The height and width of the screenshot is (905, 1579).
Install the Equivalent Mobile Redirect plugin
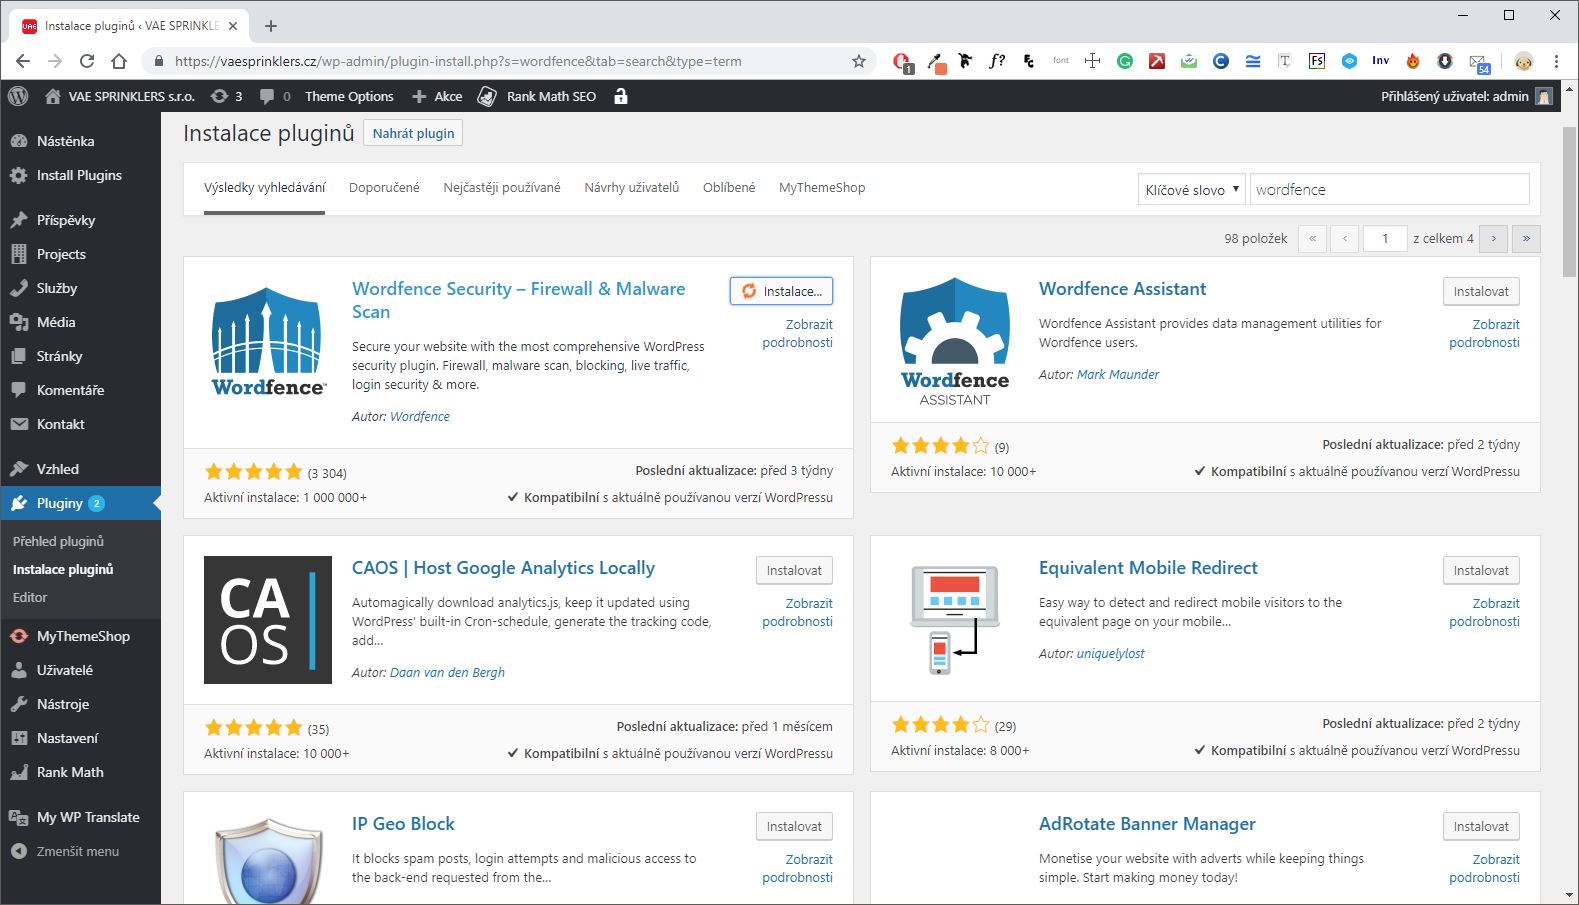click(1481, 570)
